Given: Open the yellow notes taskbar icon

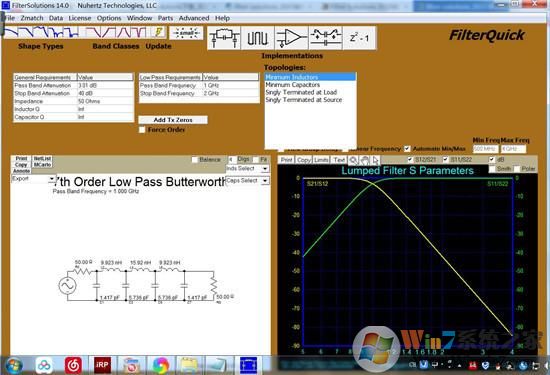Looking at the screenshot, I should point(190,365).
